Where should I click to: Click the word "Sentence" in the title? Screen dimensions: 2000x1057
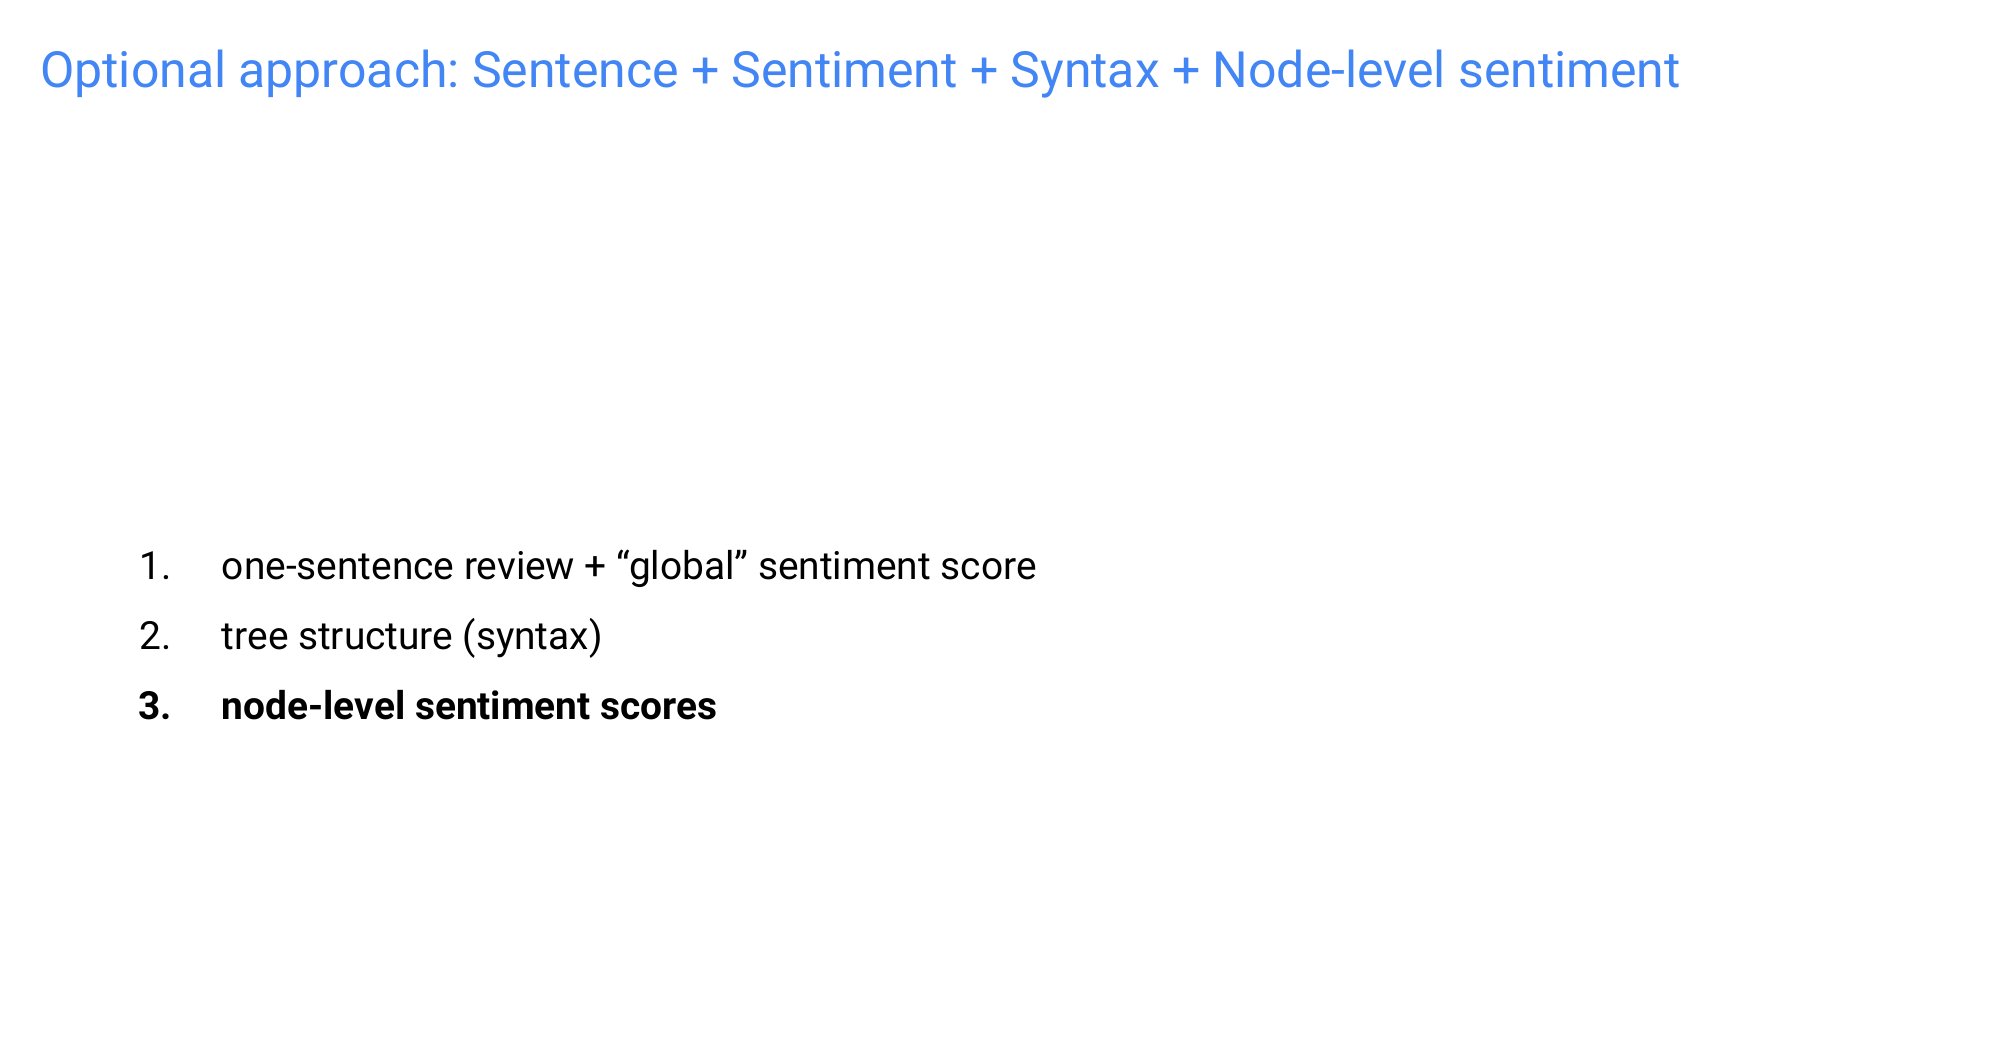click(574, 71)
